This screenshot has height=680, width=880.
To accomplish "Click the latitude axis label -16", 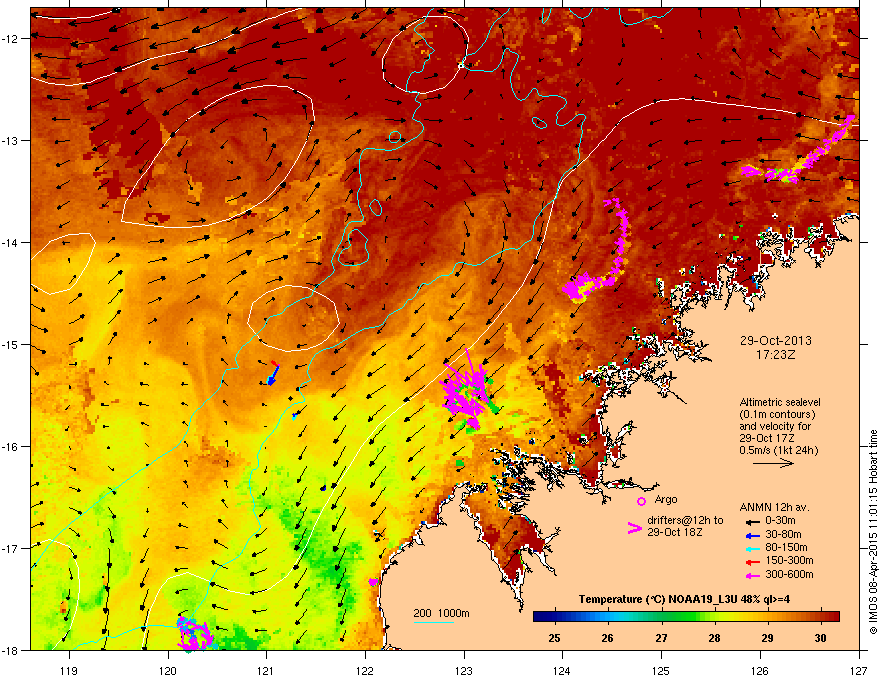I will 11,447.
